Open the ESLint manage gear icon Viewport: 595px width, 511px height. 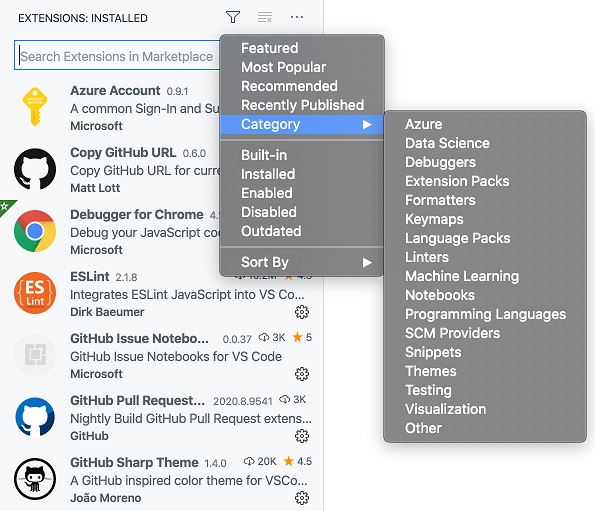click(302, 312)
